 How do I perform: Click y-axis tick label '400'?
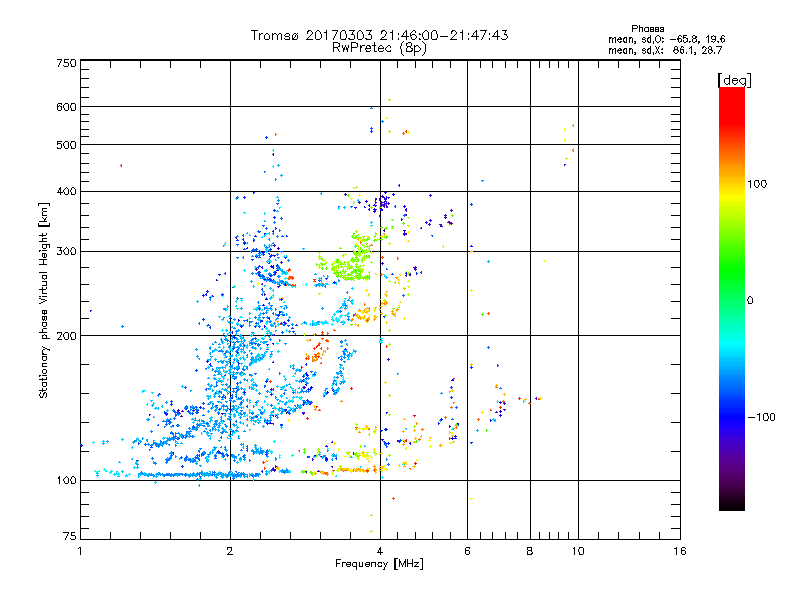pos(66,191)
